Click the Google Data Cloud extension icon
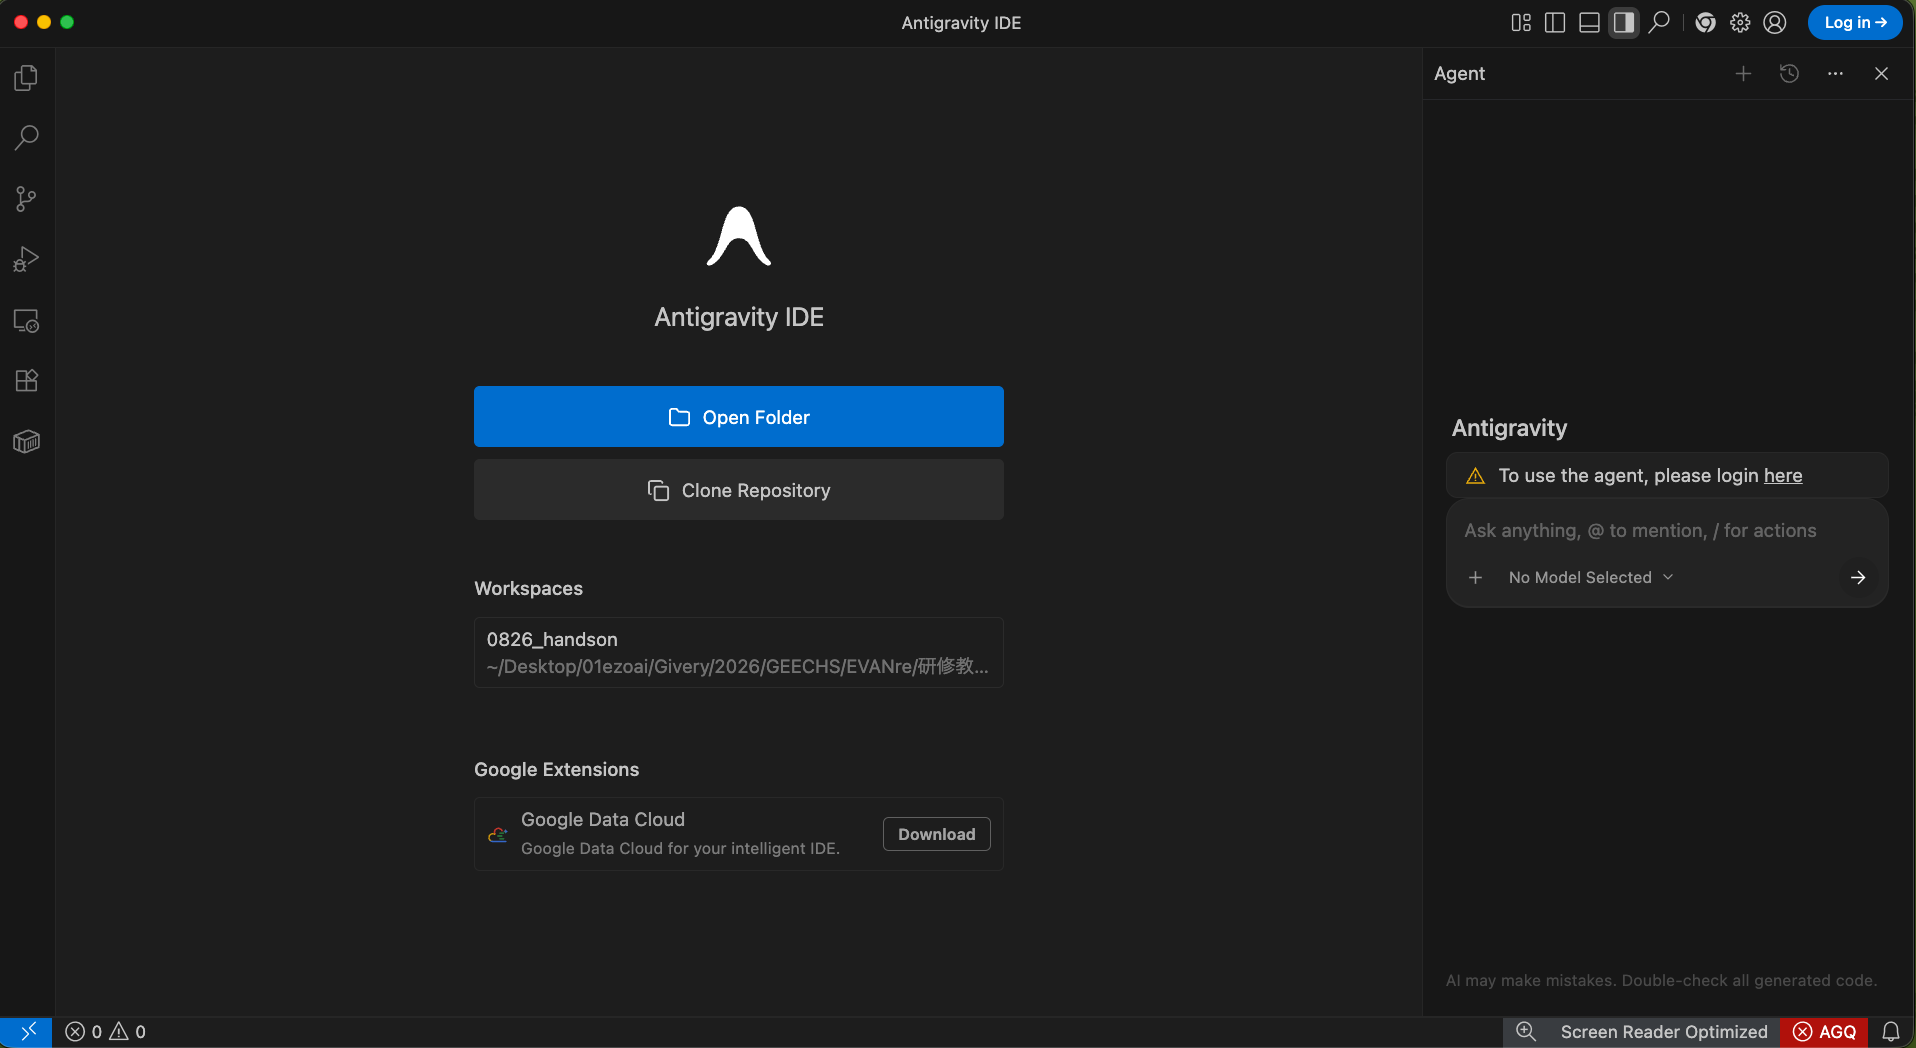The image size is (1916, 1048). pos(497,834)
